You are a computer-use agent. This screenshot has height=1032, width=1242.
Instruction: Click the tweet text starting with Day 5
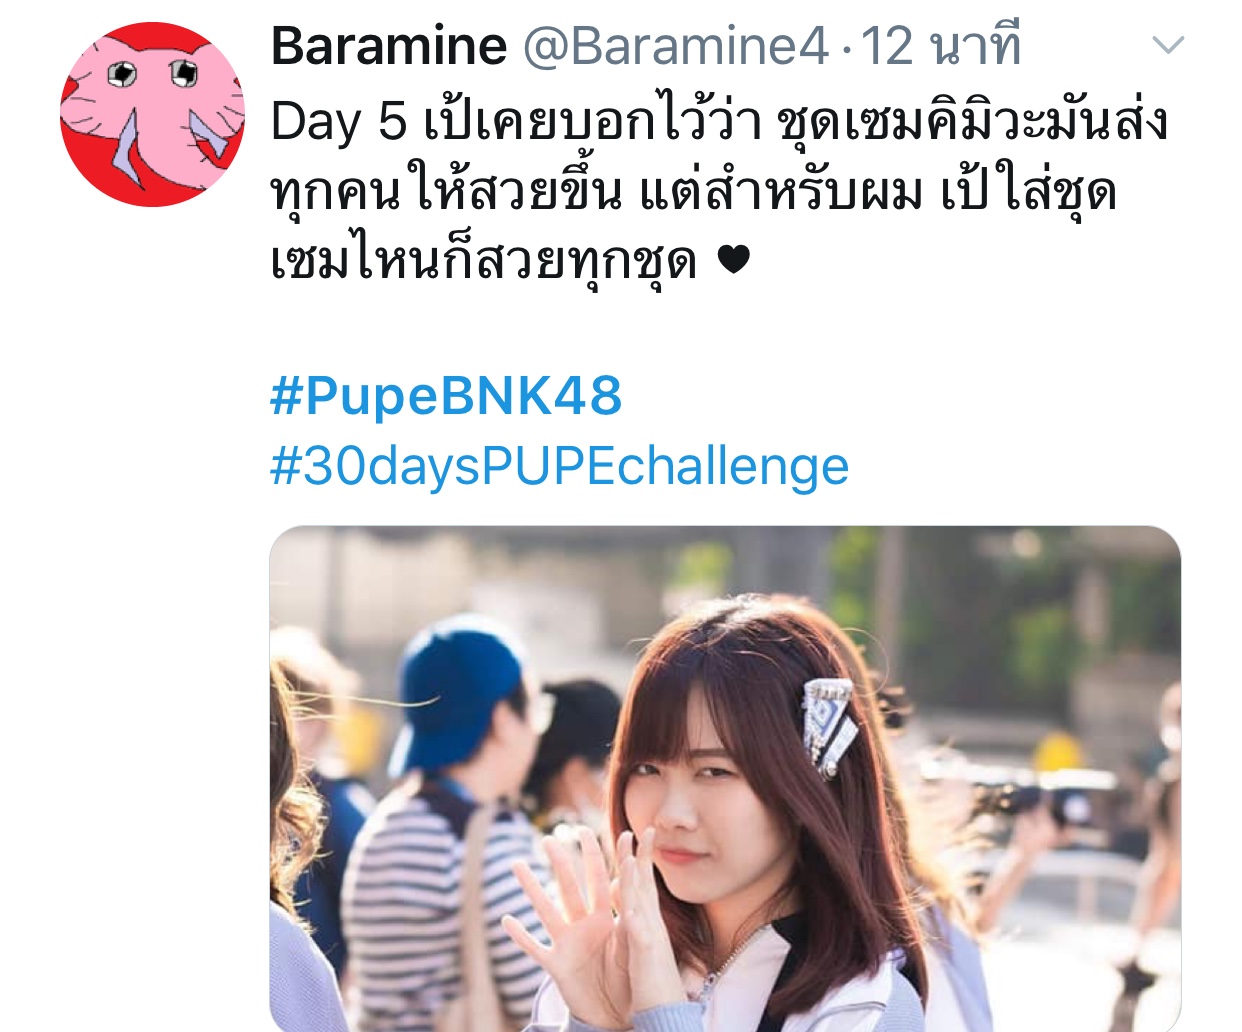click(720, 191)
